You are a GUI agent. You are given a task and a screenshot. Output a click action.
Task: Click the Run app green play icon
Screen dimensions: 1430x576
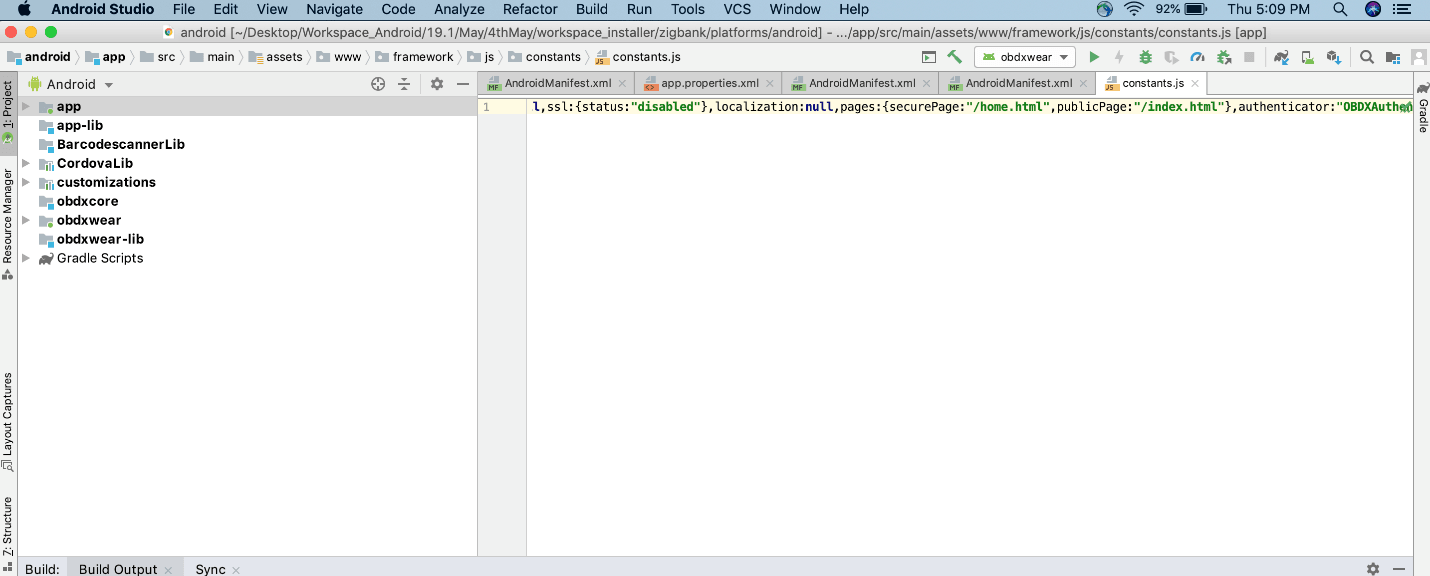coord(1094,57)
